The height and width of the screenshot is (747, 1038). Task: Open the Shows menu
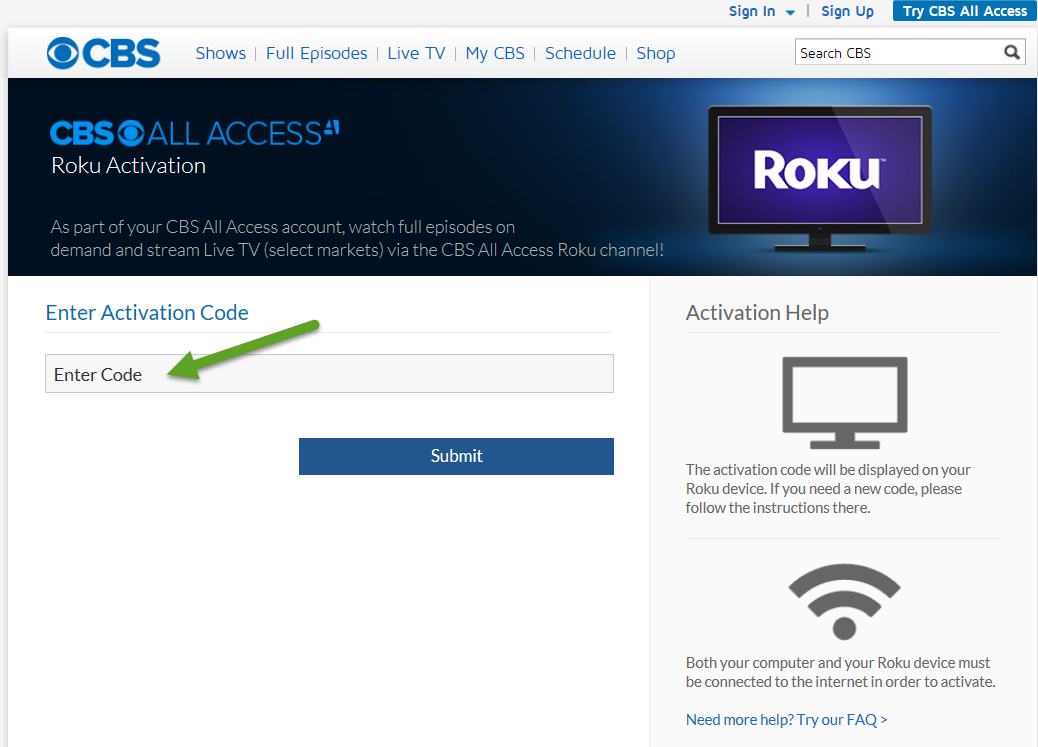pos(220,53)
